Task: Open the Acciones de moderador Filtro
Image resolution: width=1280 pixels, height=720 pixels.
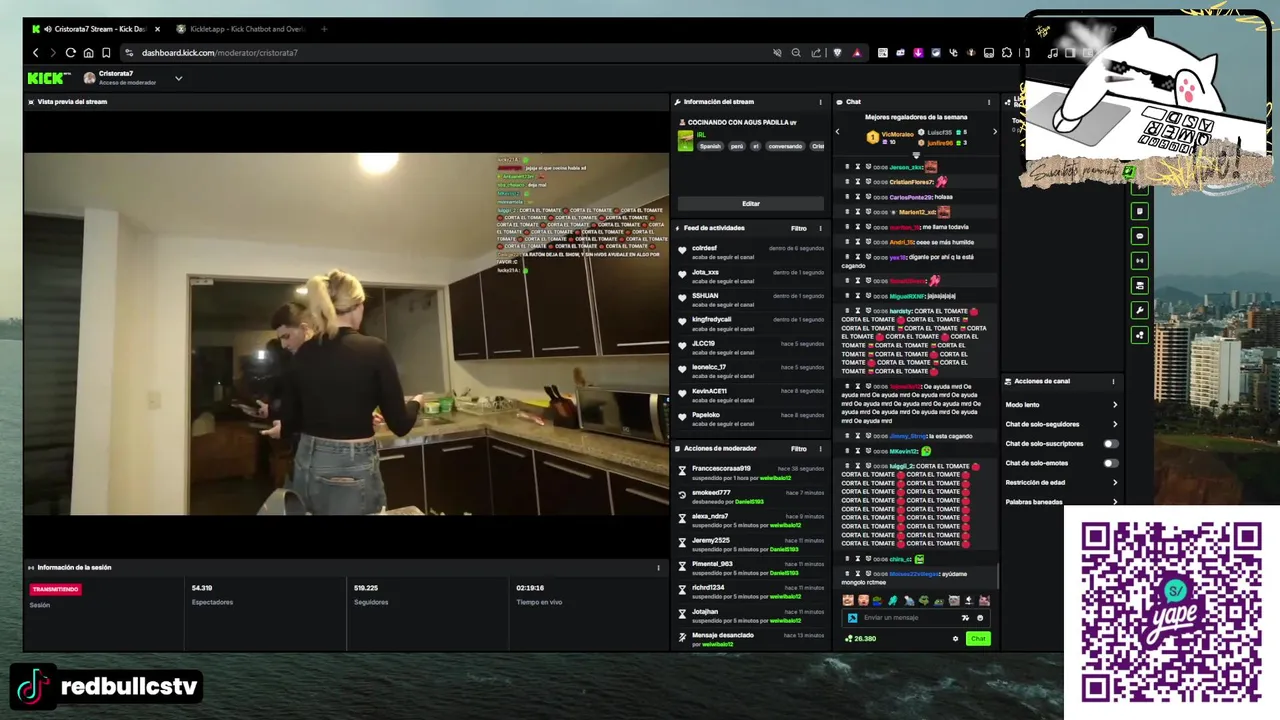Action: 799,449
